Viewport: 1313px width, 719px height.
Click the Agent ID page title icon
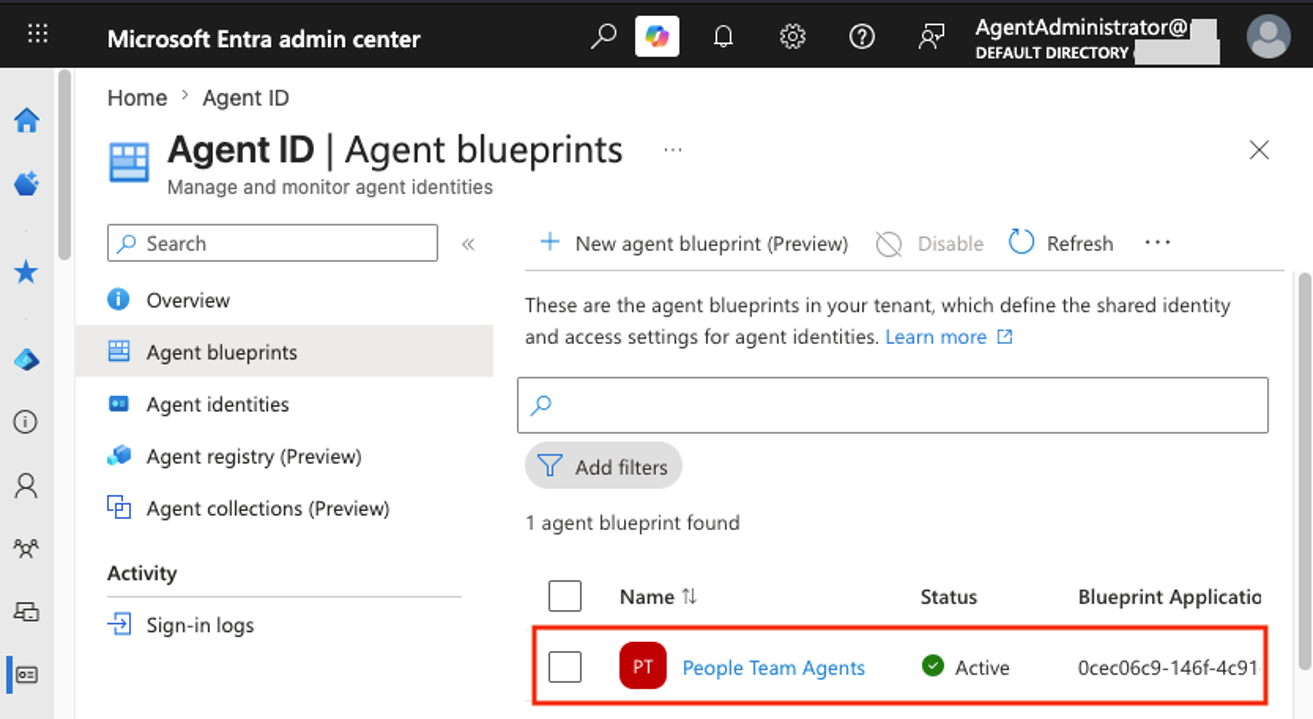129,162
